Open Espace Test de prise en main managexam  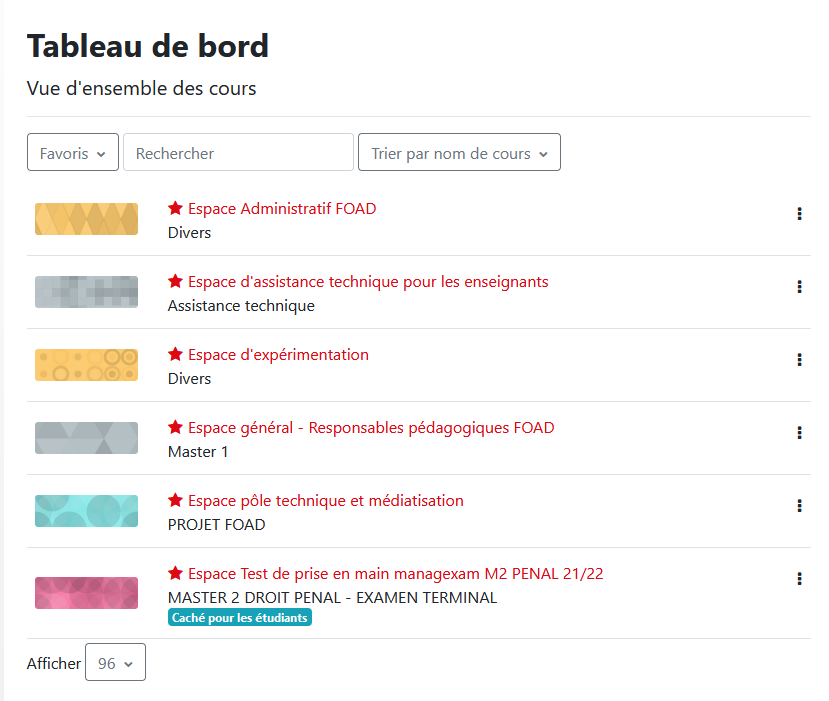pos(395,574)
